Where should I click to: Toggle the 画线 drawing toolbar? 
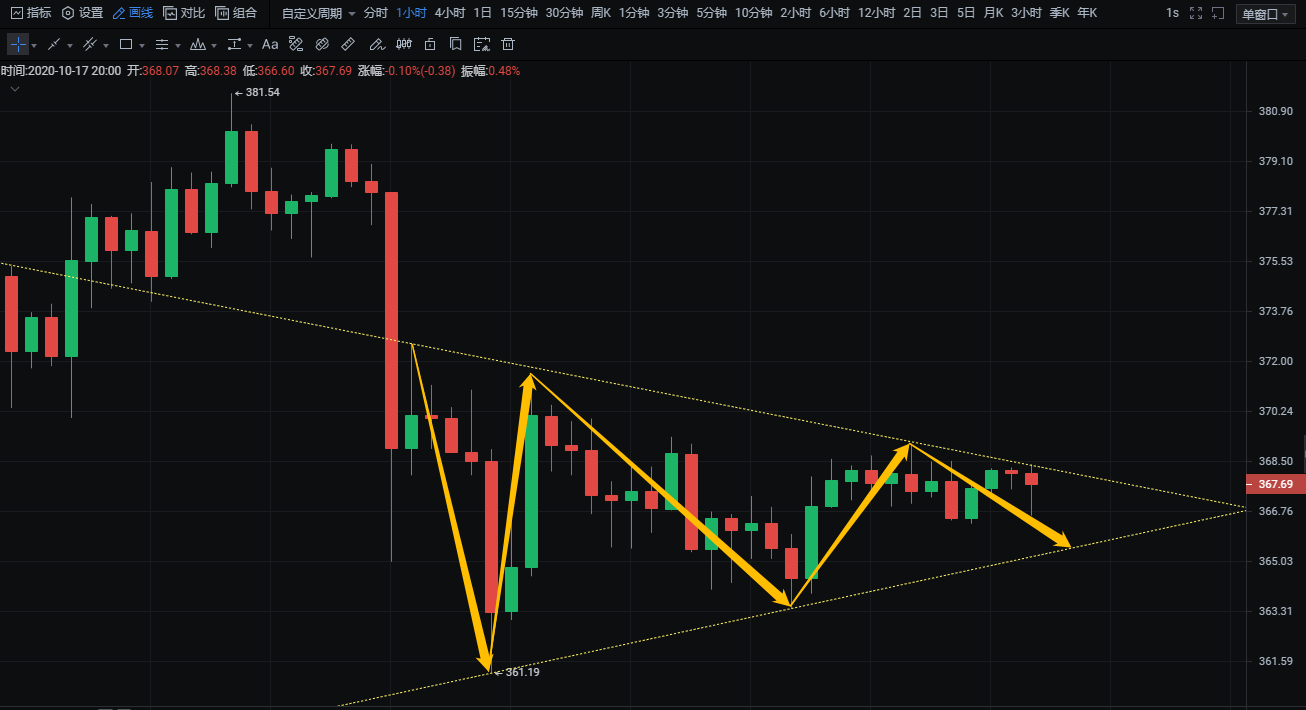point(132,13)
